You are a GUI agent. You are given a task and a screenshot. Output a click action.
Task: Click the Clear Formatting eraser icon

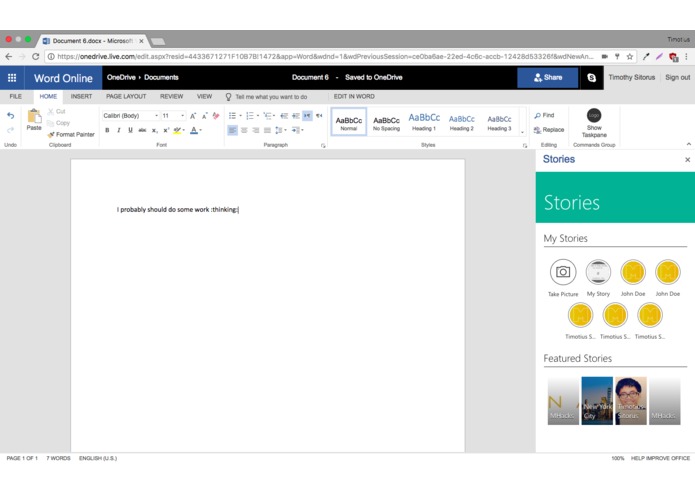tap(216, 116)
